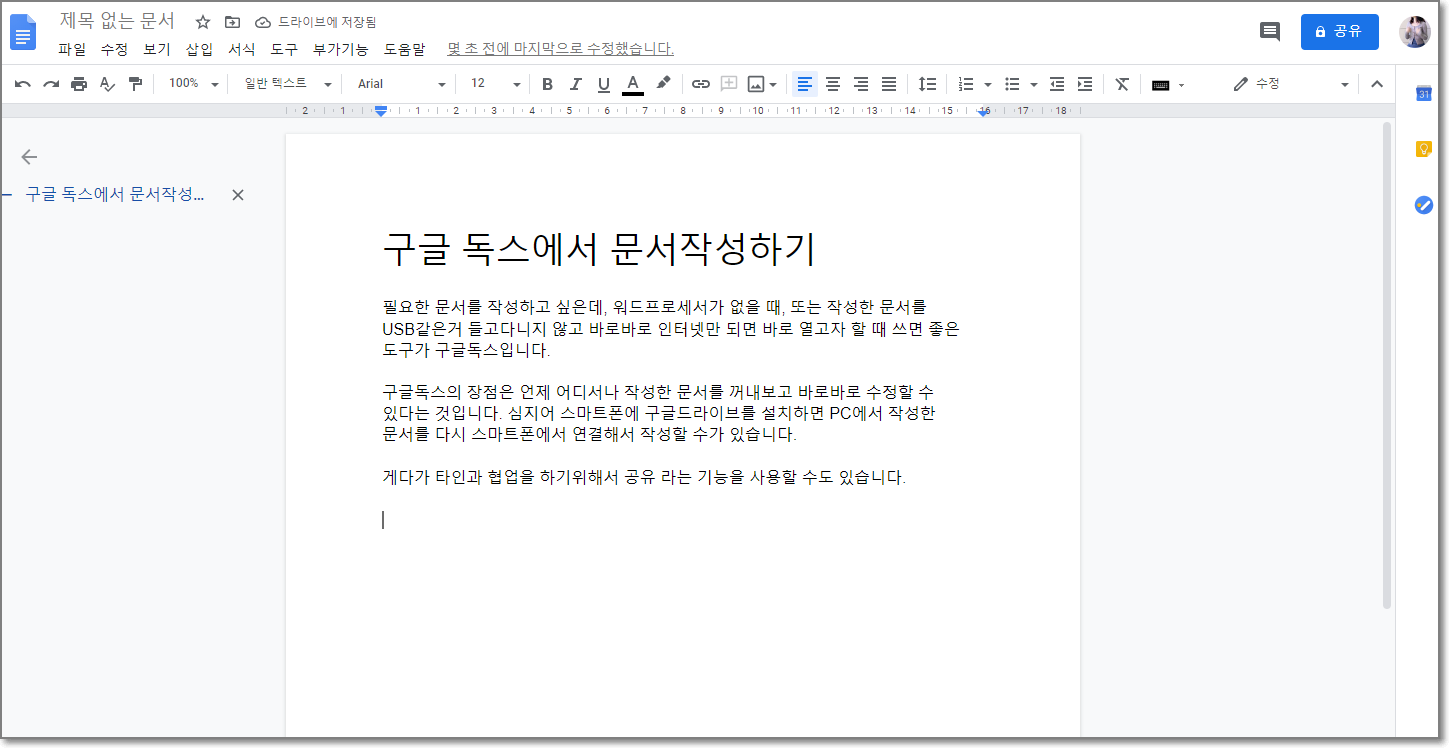Toggle bold formatting
The width and height of the screenshot is (1449, 748).
point(547,84)
